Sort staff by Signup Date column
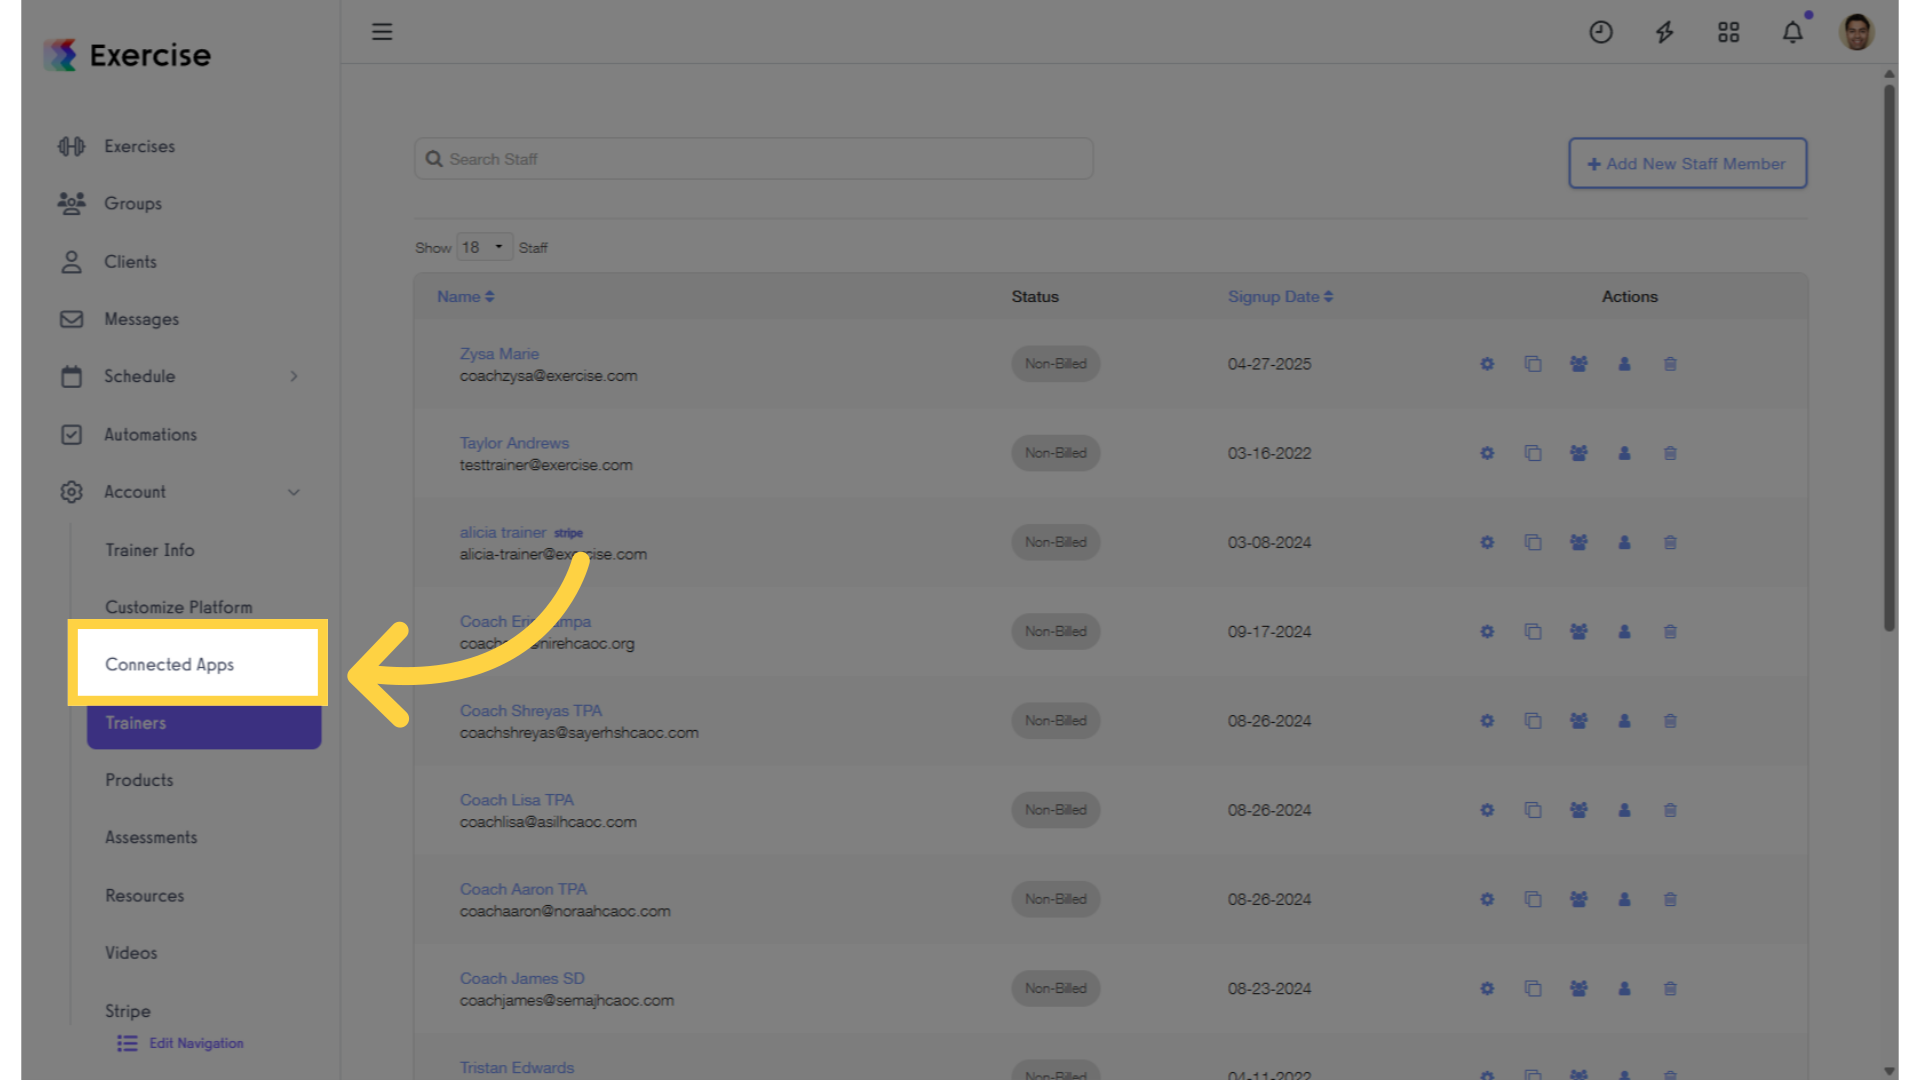The width and height of the screenshot is (1920, 1080). [1280, 297]
